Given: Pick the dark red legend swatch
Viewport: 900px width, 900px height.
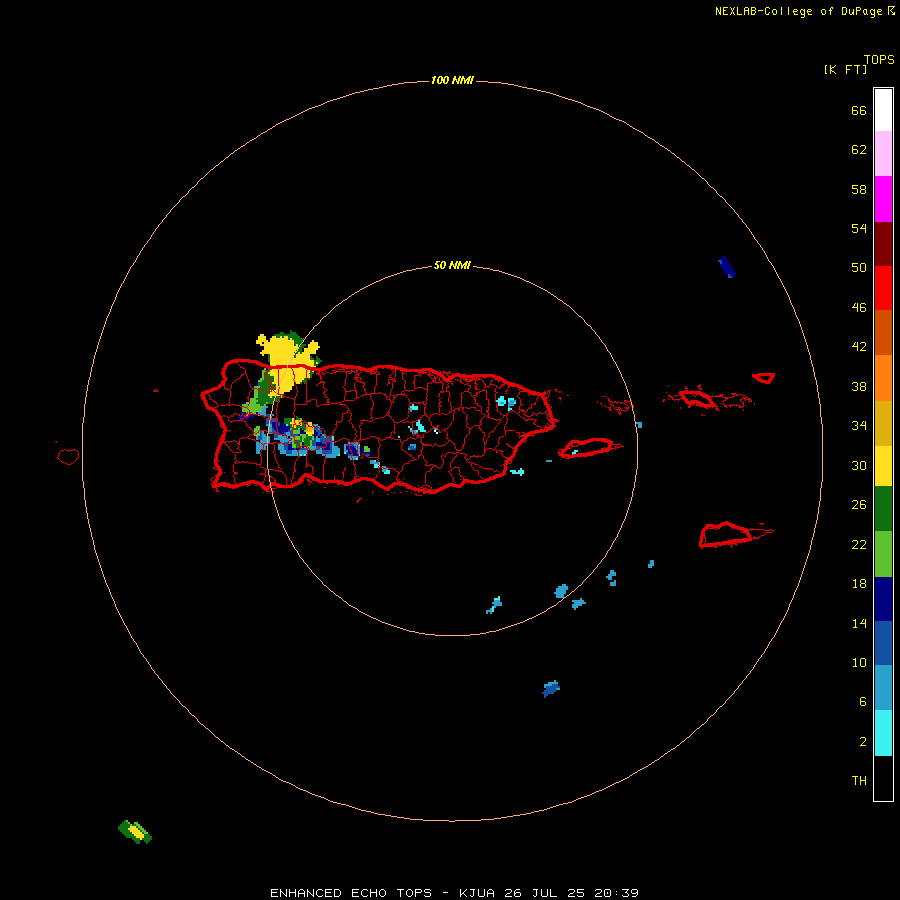Looking at the screenshot, I should 883,243.
